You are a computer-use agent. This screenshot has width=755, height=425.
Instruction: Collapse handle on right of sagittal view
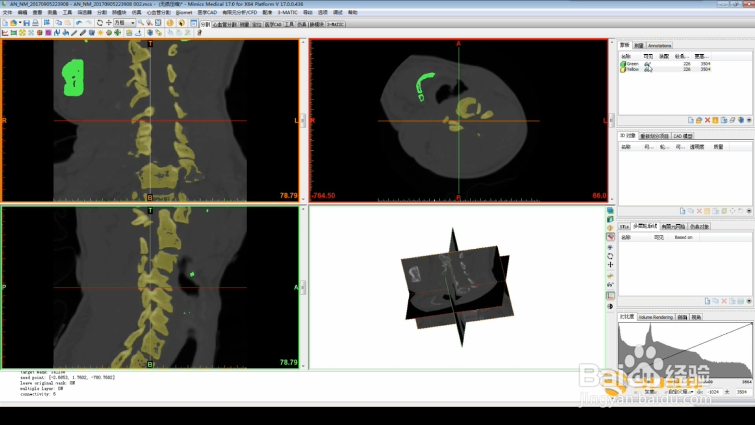click(303, 287)
